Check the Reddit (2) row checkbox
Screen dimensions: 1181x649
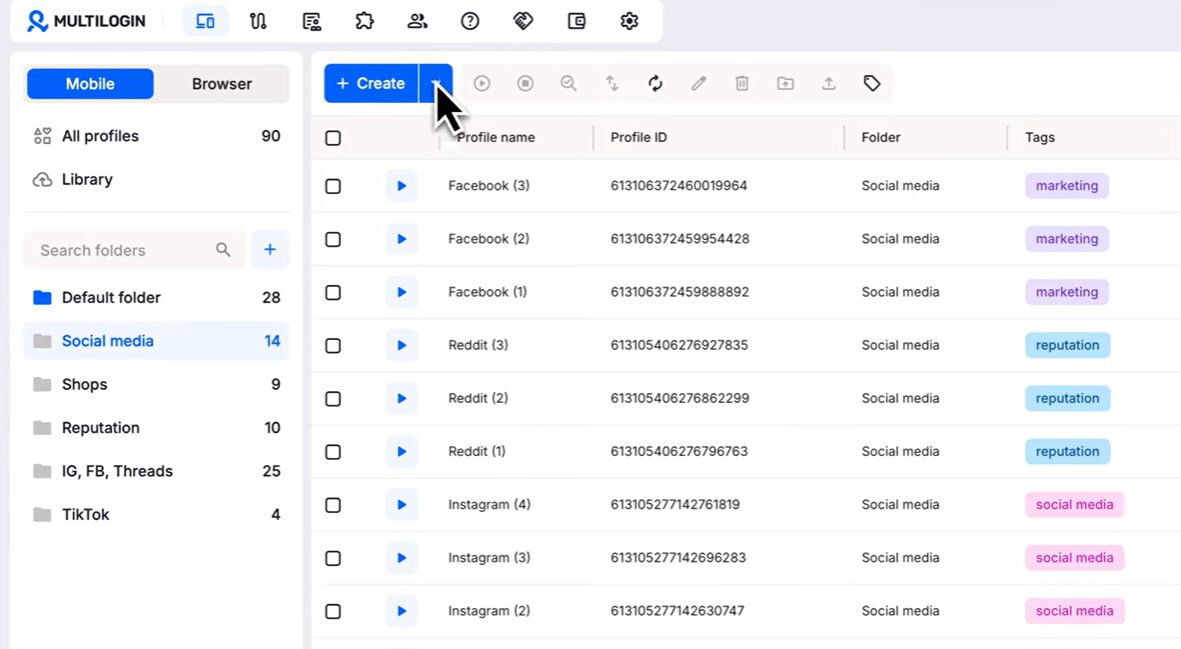click(x=333, y=398)
